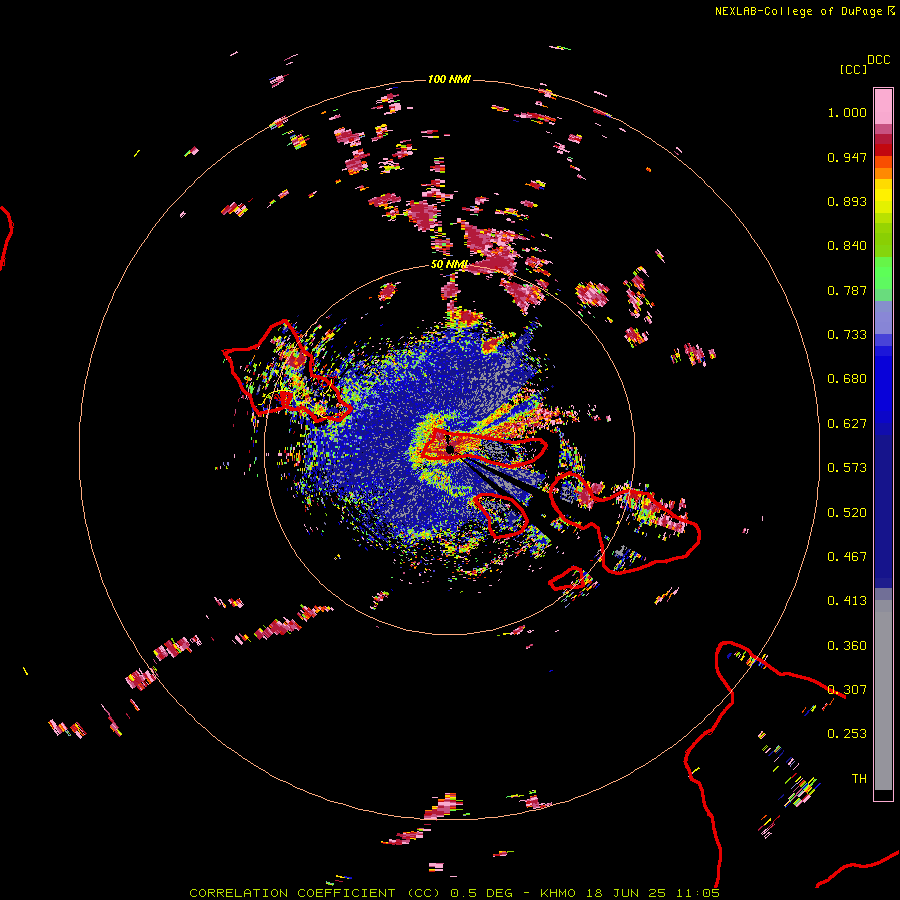Click the TH threshold label
Screen dimensions: 900x900
pyautogui.click(x=859, y=779)
